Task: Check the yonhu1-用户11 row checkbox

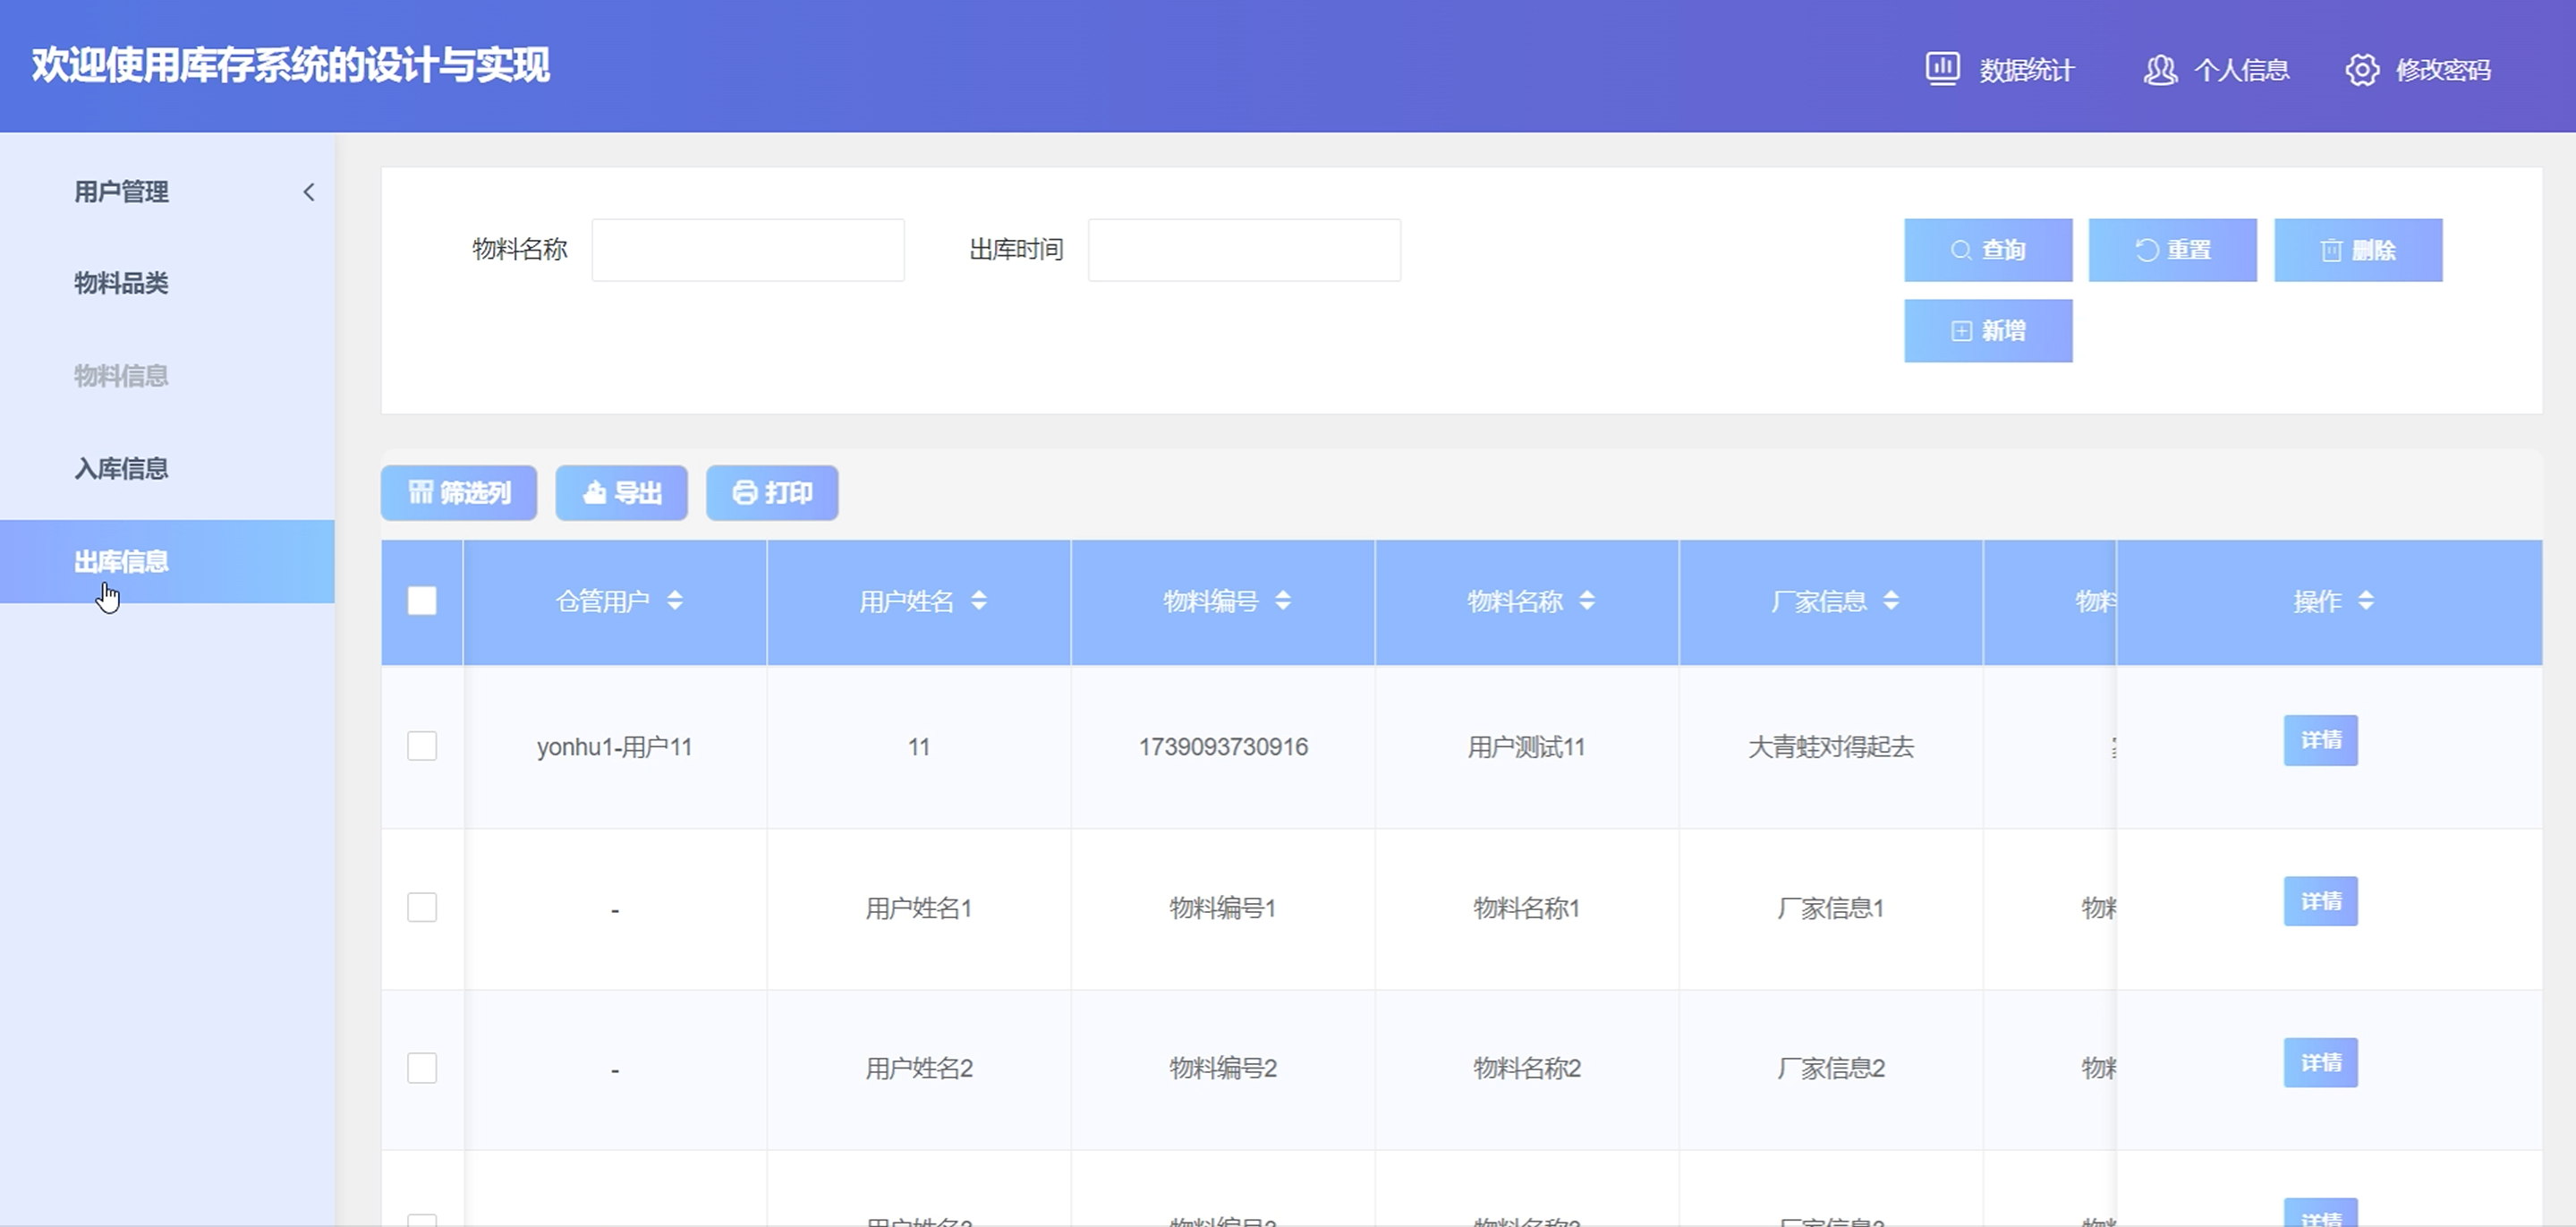Action: (x=422, y=746)
